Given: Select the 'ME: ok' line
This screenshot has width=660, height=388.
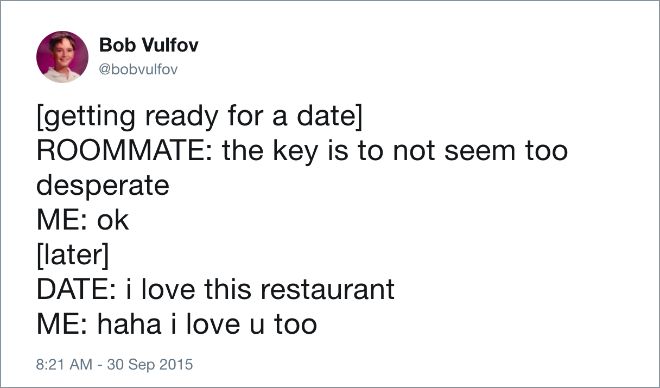Looking at the screenshot, I should pos(82,220).
